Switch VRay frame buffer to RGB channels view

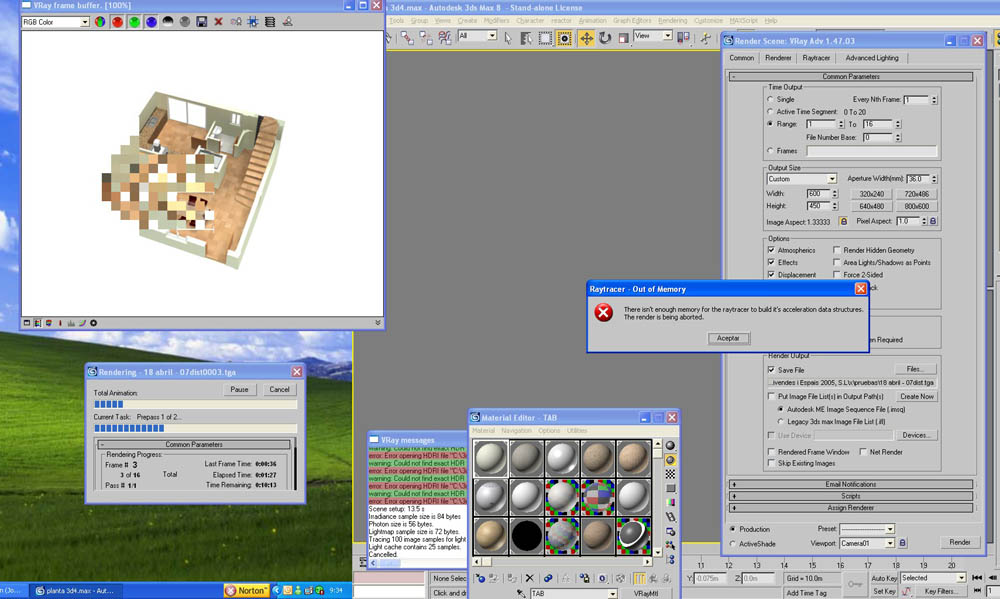point(100,22)
